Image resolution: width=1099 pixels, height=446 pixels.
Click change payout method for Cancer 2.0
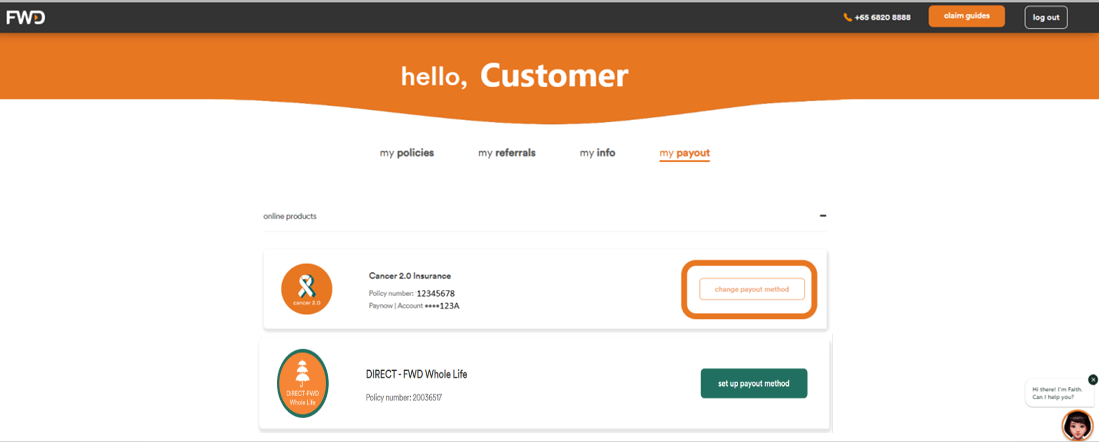pyautogui.click(x=751, y=289)
